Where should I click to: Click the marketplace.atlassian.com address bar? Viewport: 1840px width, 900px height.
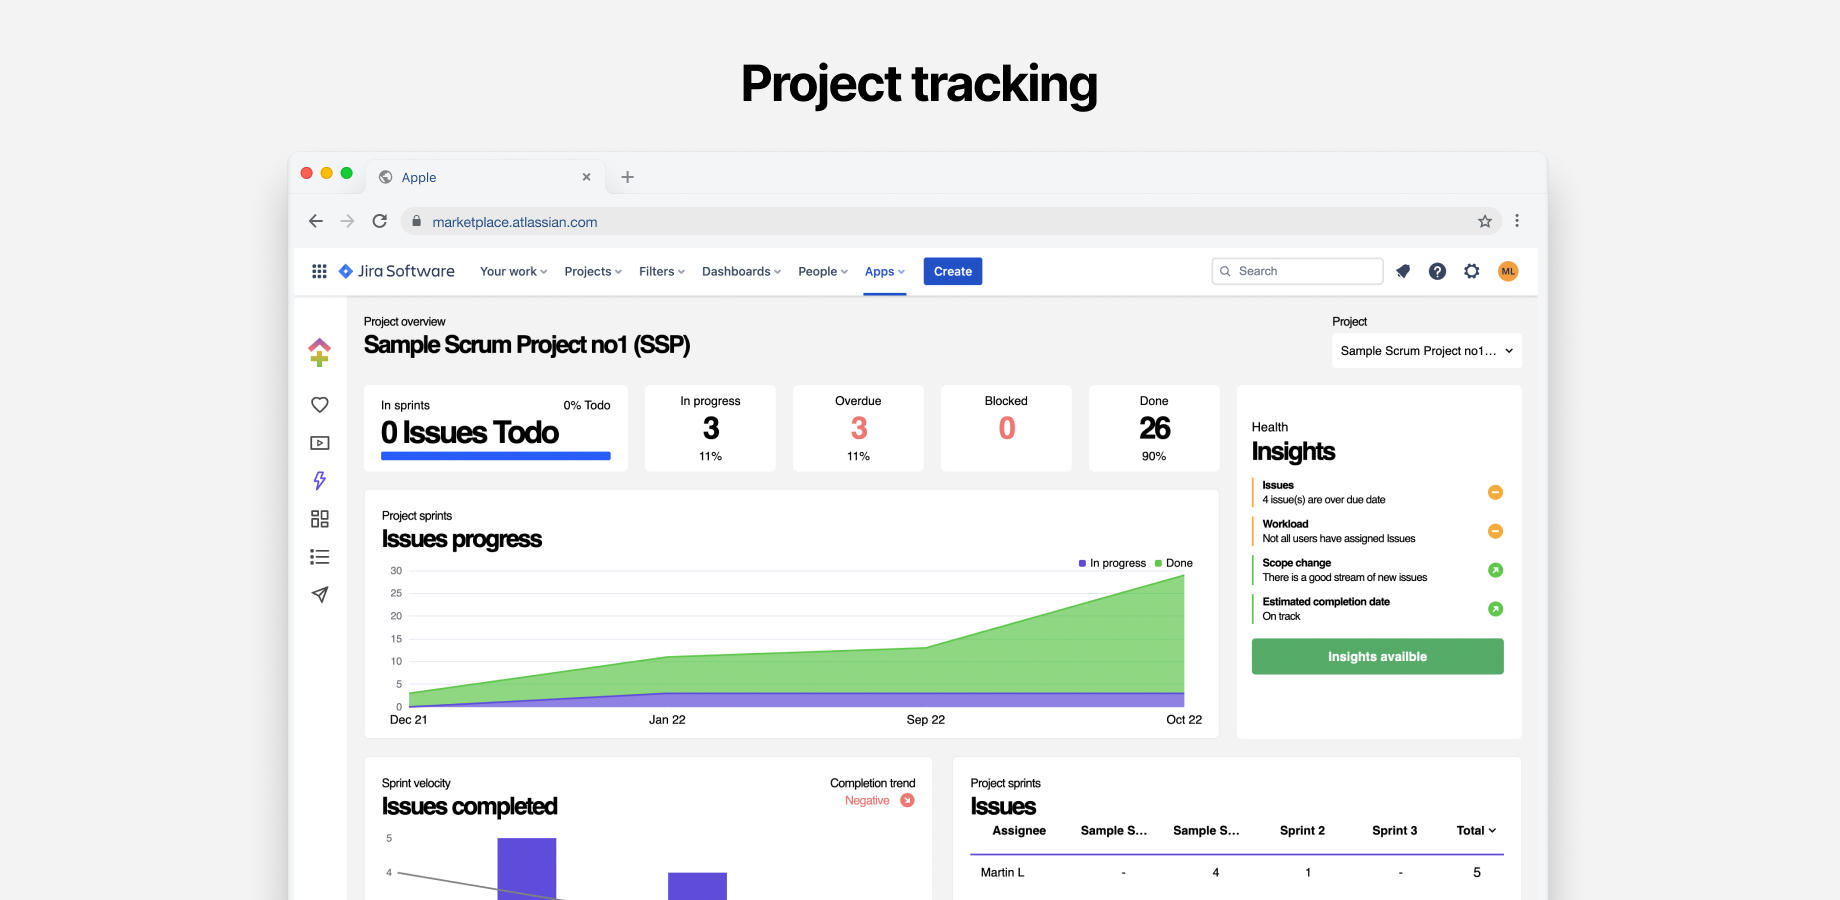click(x=951, y=221)
